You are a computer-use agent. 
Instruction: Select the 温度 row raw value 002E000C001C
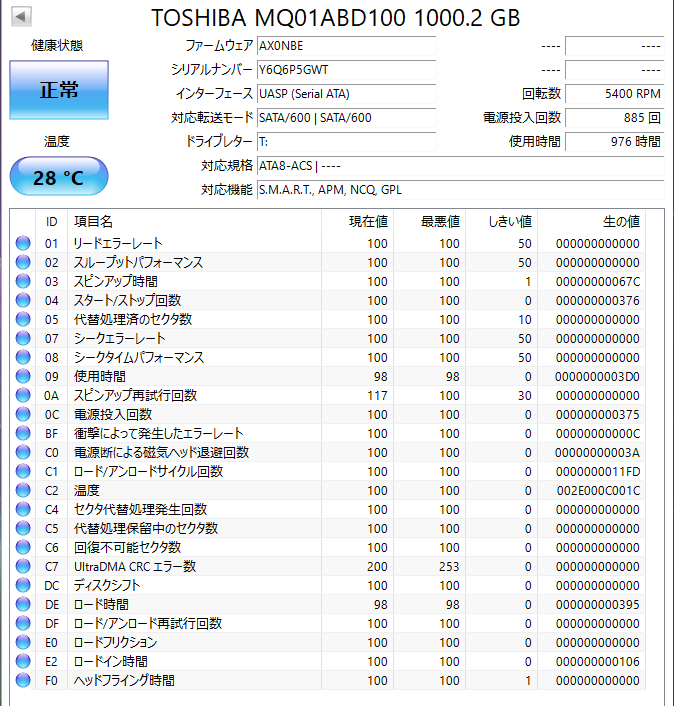(598, 490)
